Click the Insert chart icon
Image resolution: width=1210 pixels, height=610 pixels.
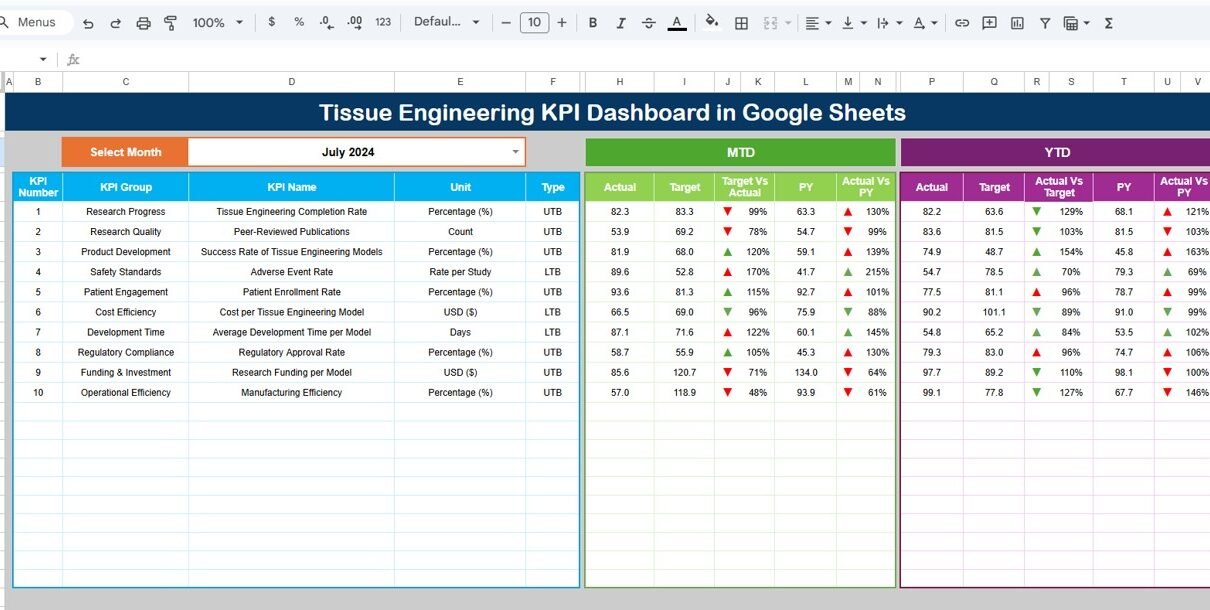[1017, 23]
